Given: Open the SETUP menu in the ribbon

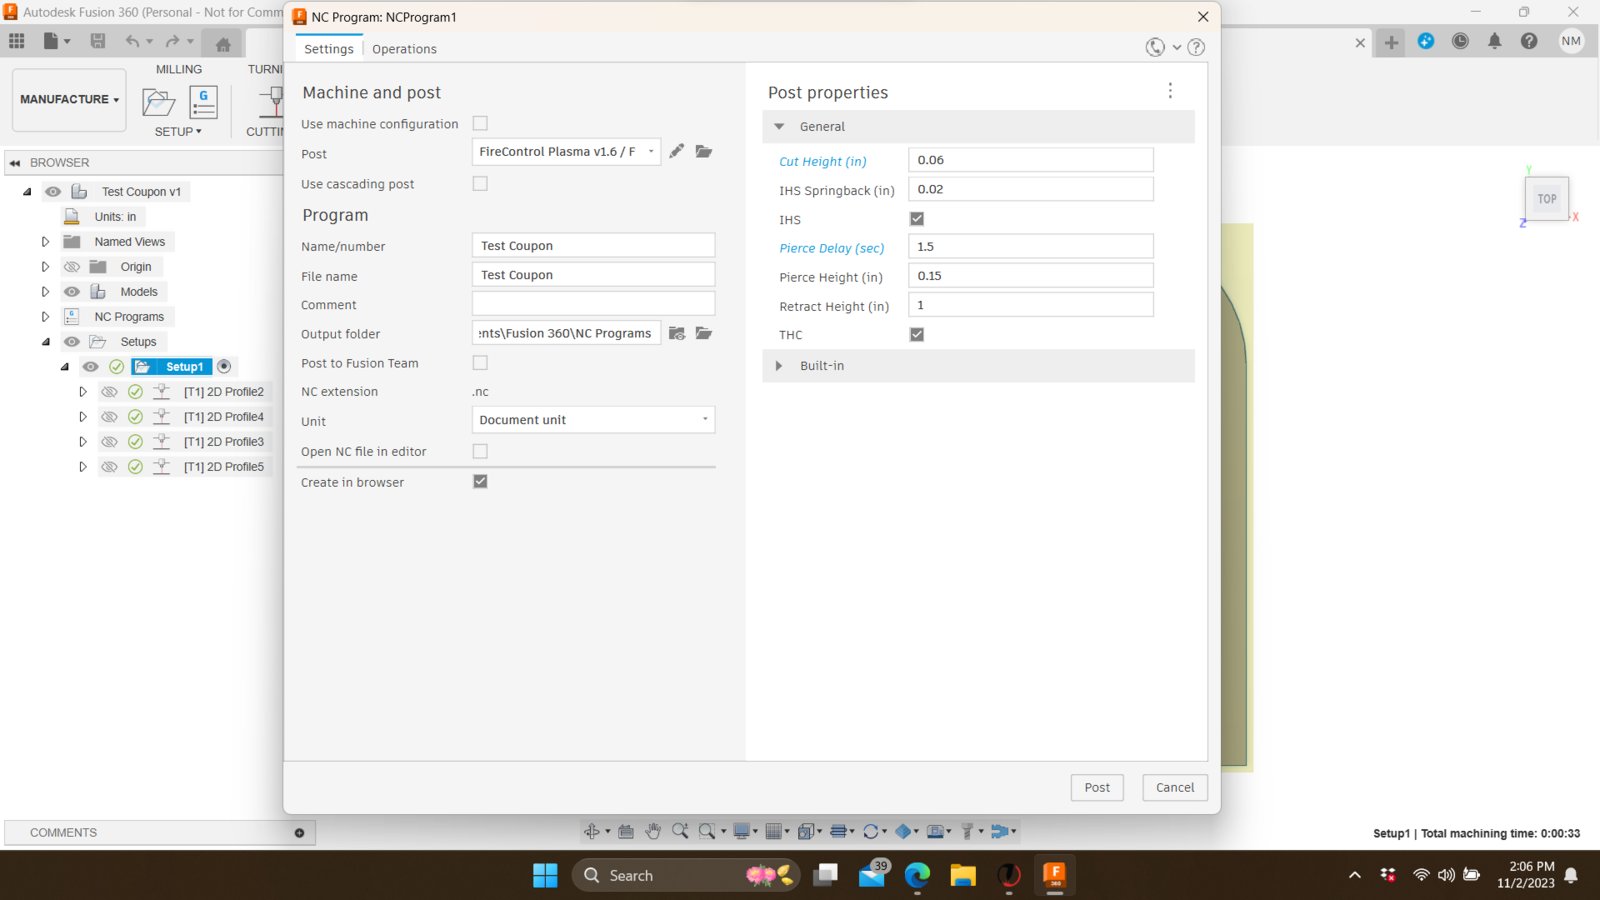Looking at the screenshot, I should pyautogui.click(x=178, y=131).
